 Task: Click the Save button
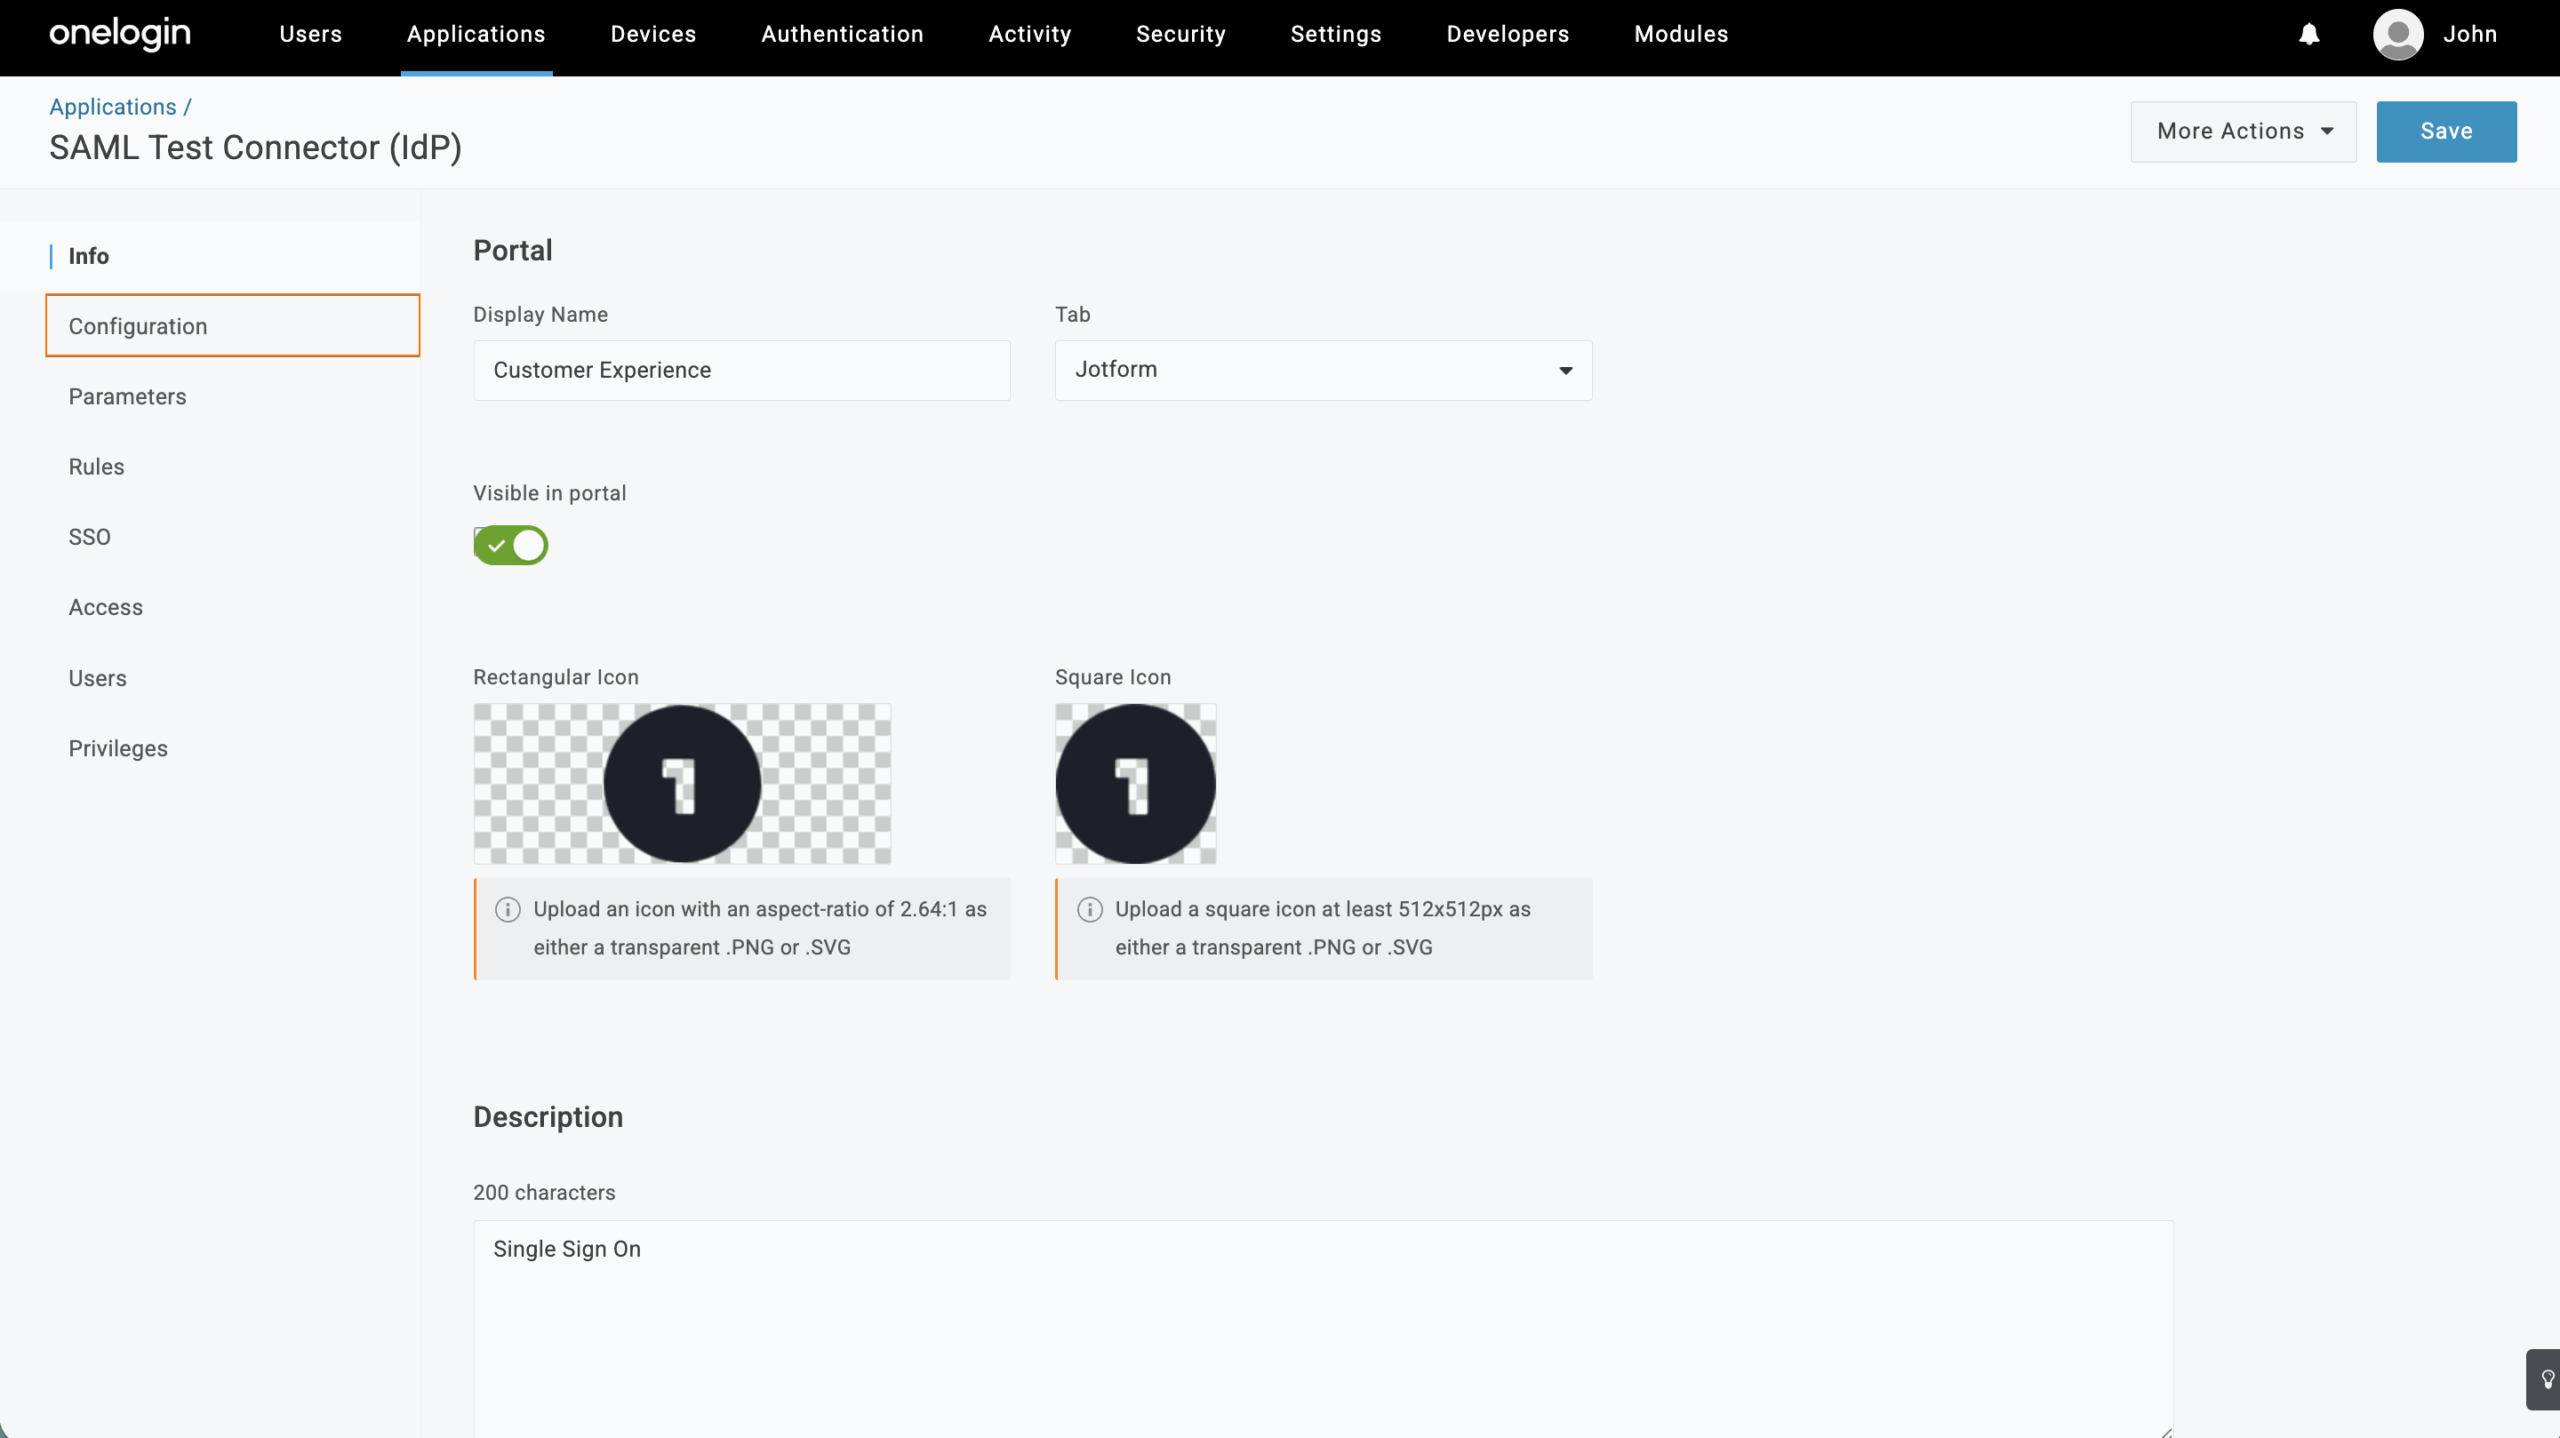(2446, 131)
